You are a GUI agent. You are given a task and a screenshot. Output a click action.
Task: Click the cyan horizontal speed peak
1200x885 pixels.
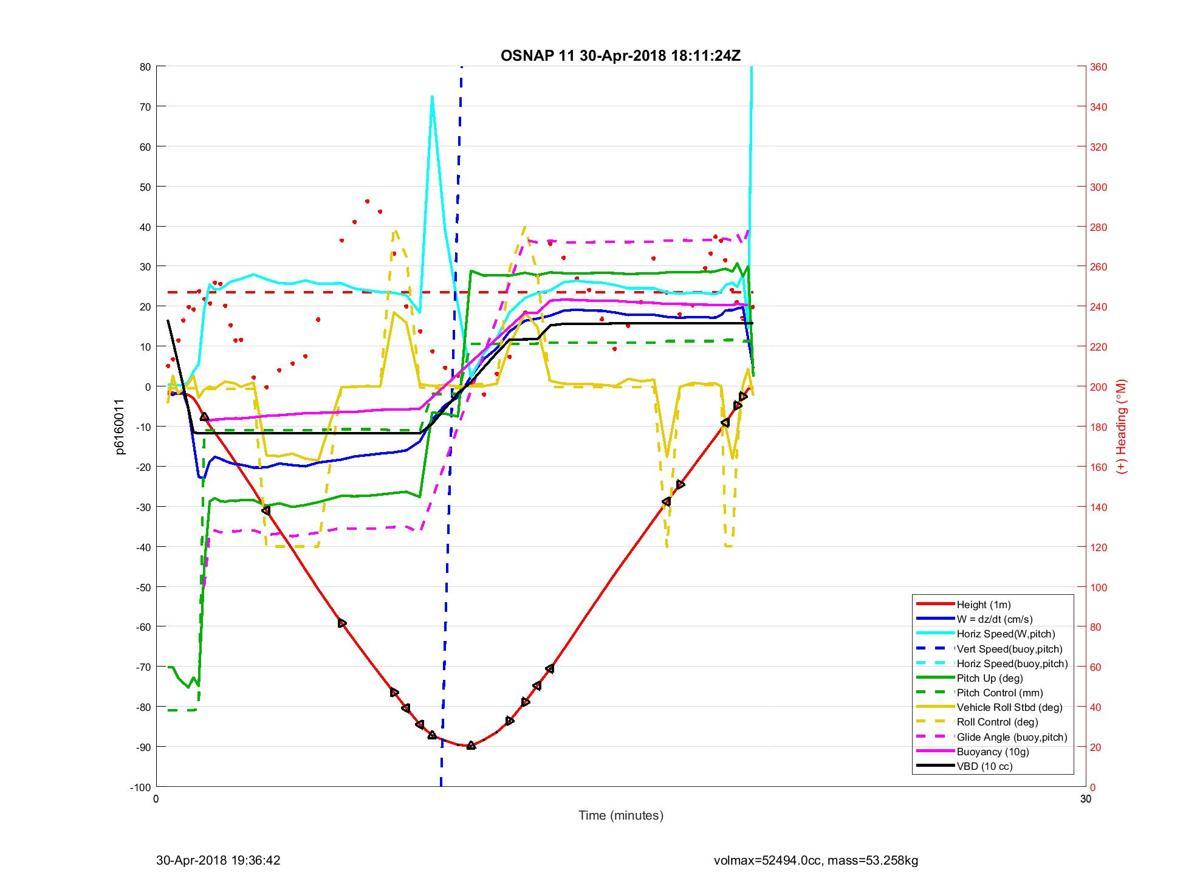pos(432,97)
